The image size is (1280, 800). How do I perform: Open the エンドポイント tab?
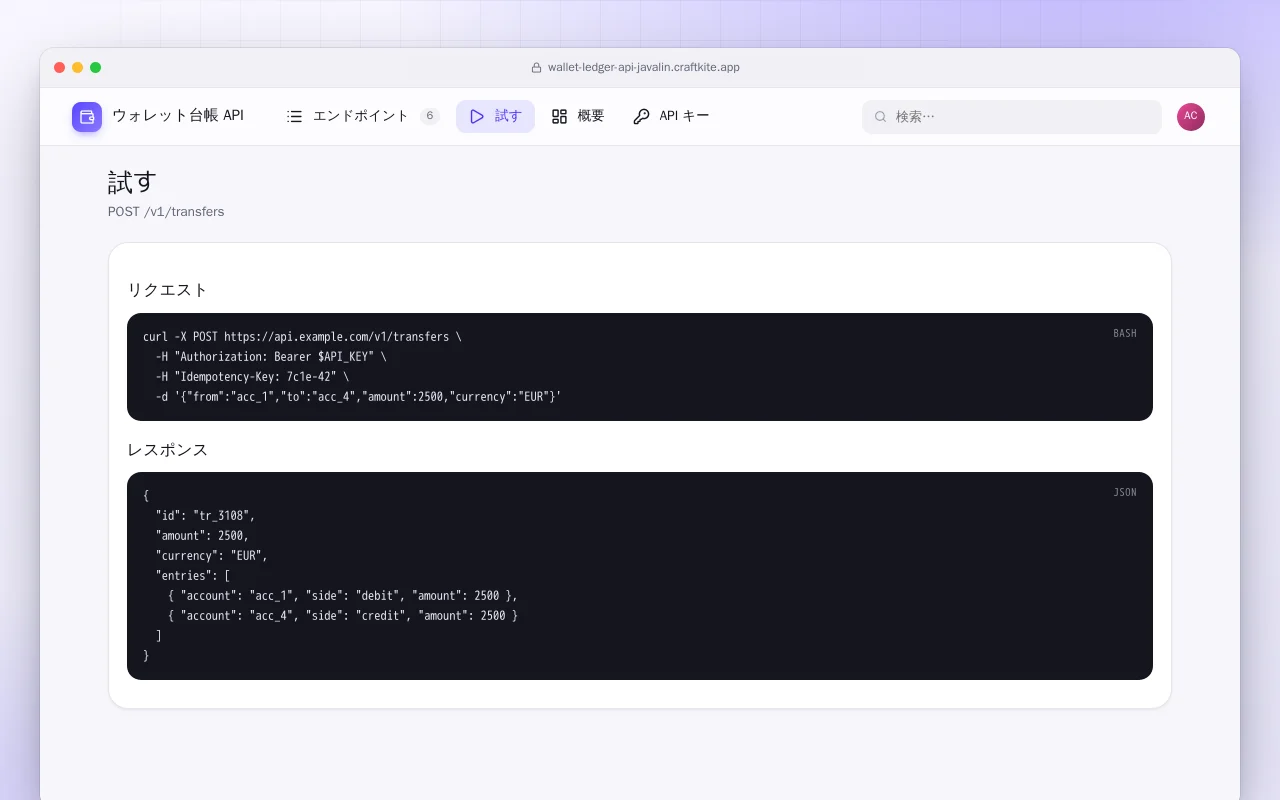362,116
